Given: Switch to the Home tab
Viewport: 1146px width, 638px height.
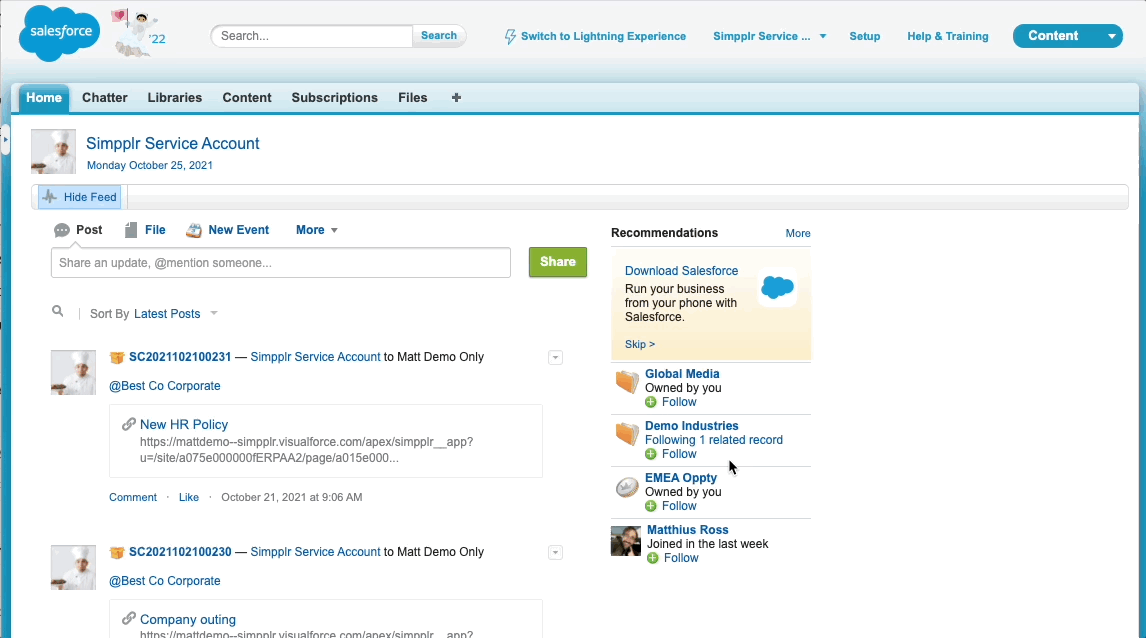Looking at the screenshot, I should click(44, 98).
